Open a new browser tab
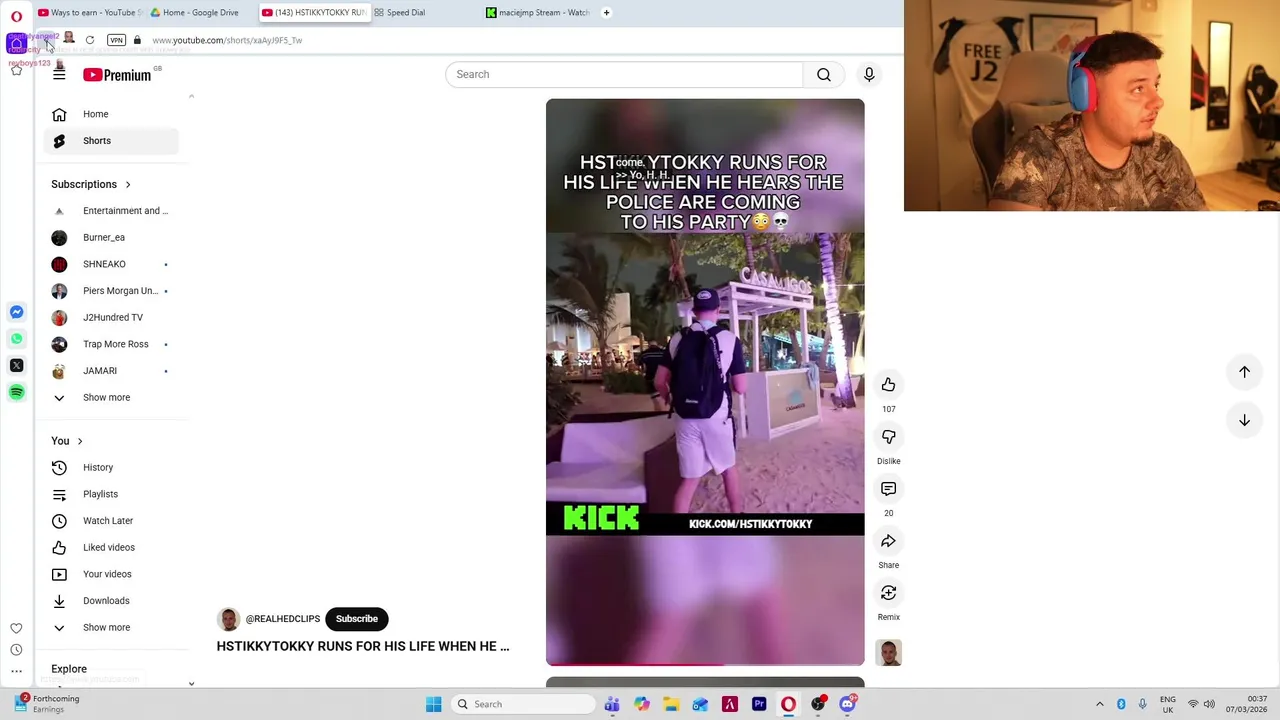 pos(606,13)
